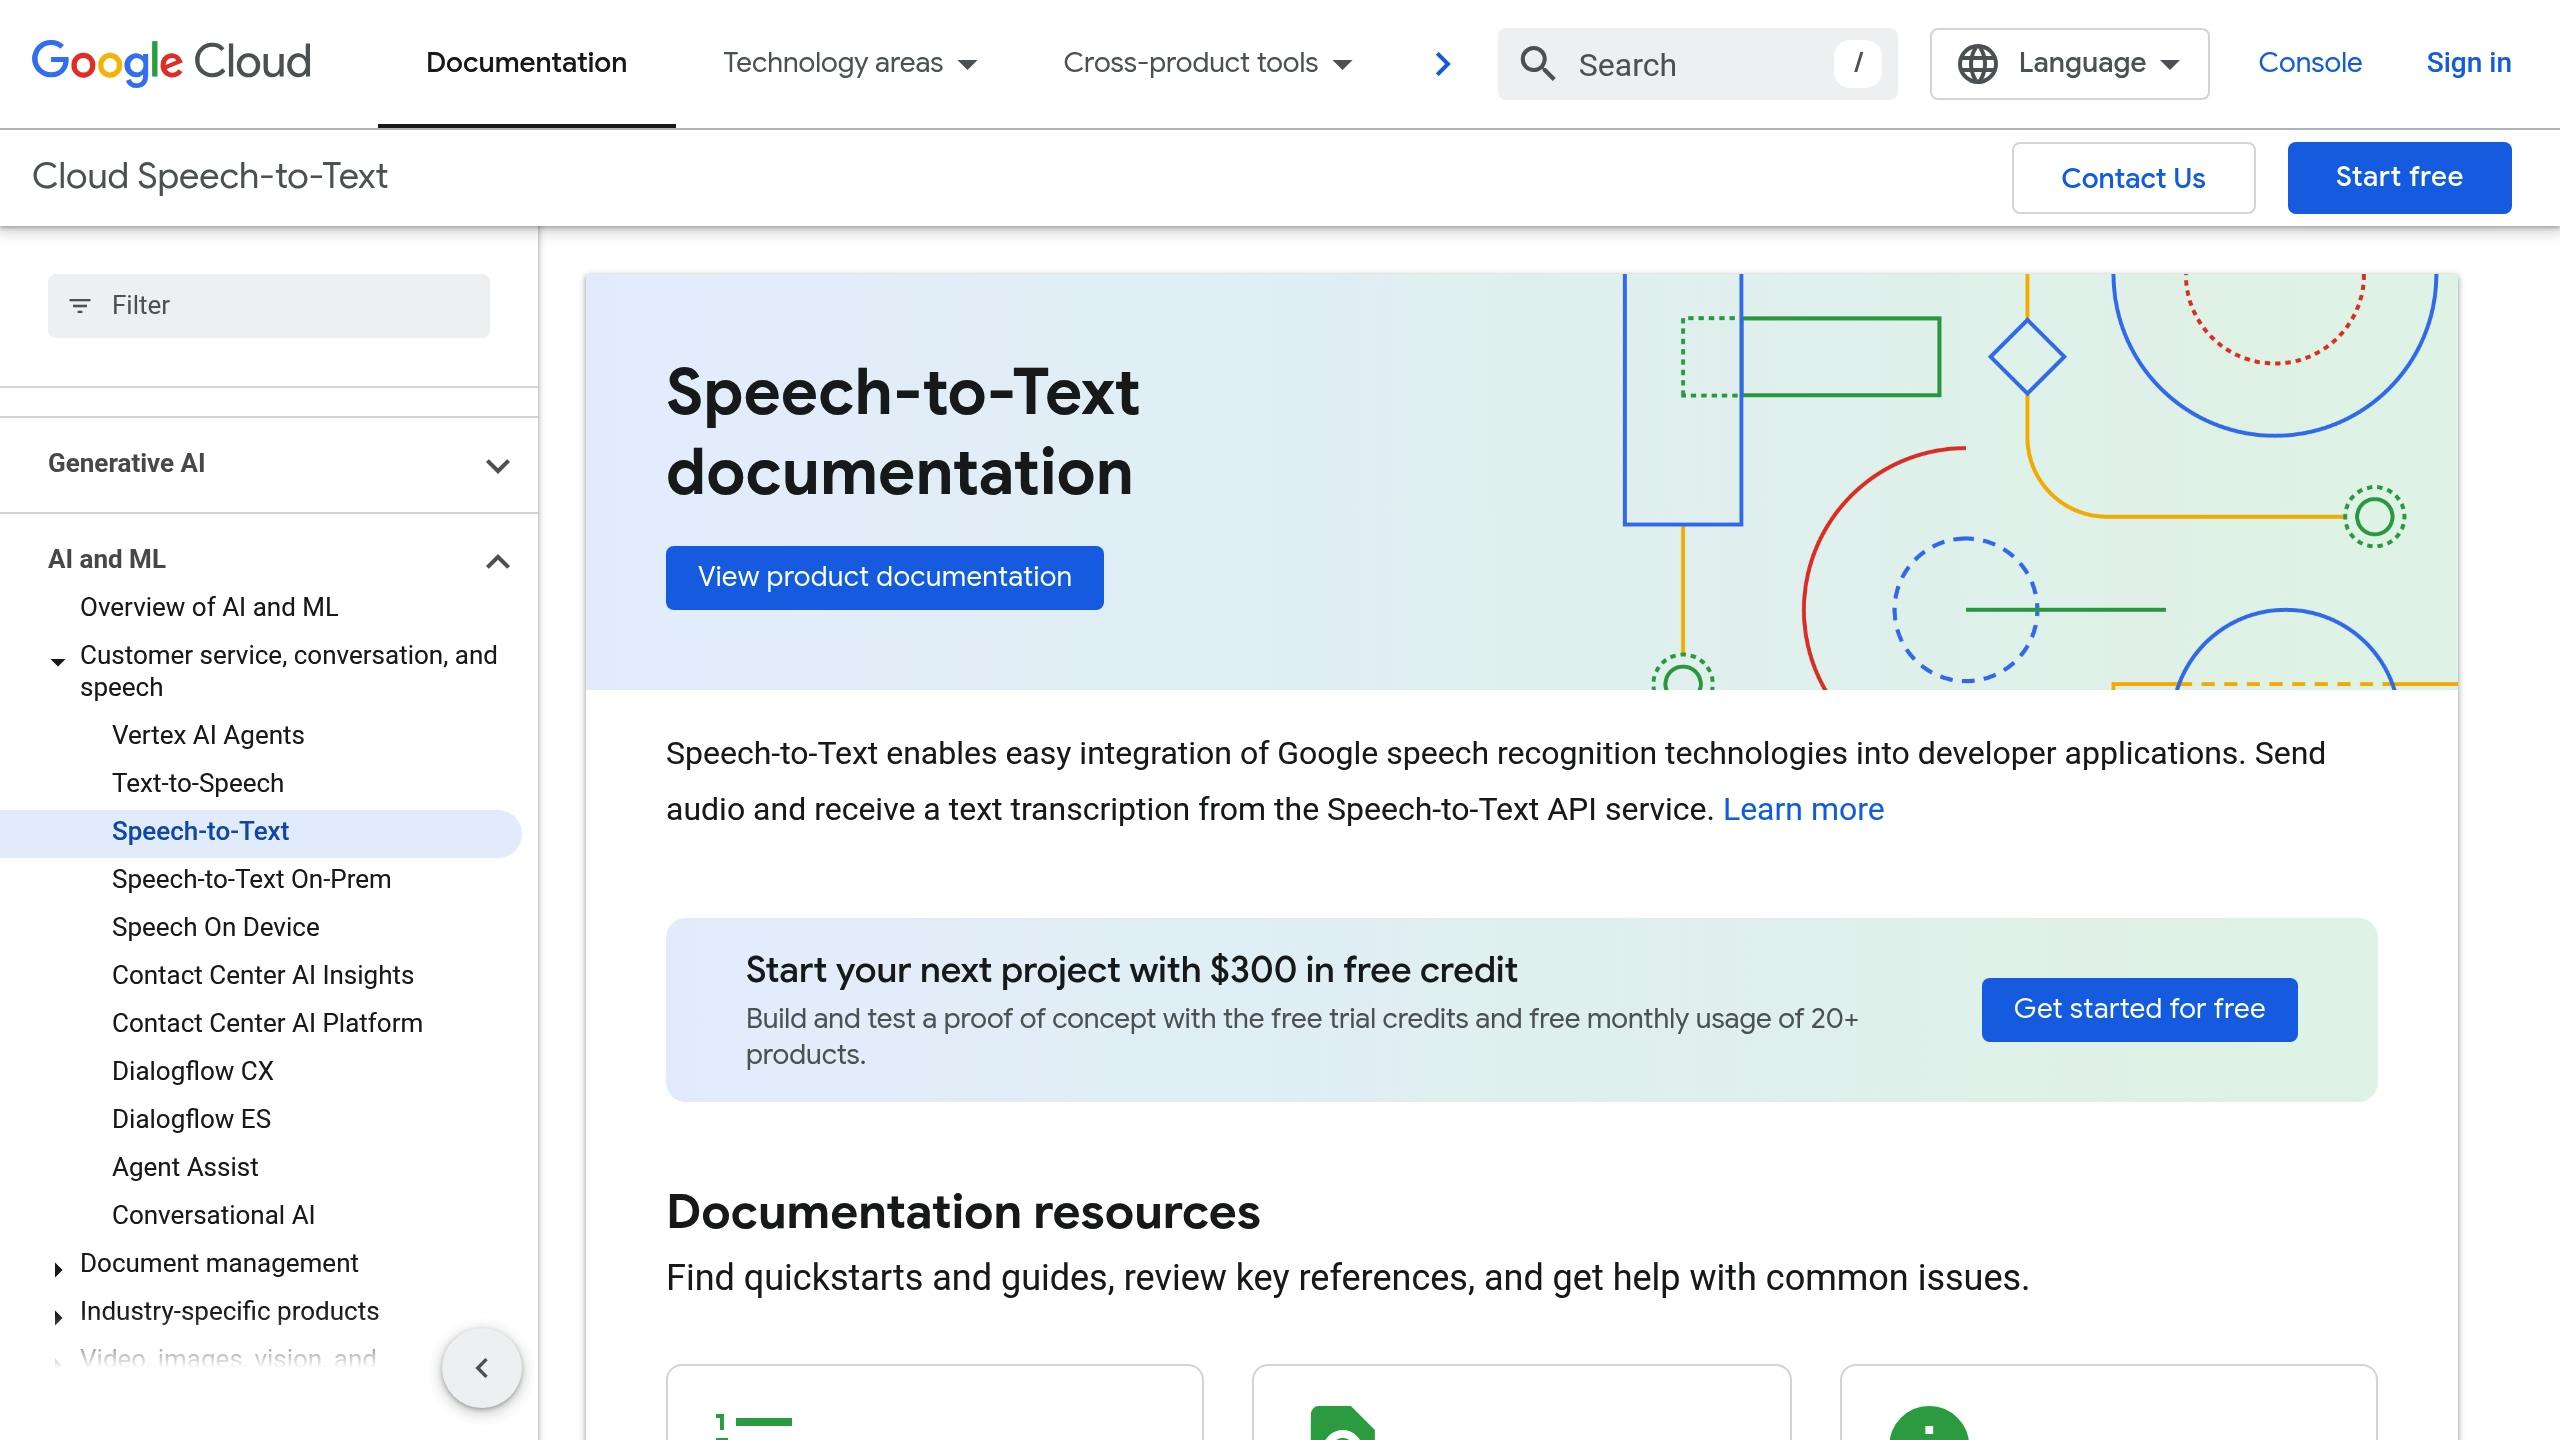
Task: Click the $300 free credit heading
Action: click(x=1131, y=970)
